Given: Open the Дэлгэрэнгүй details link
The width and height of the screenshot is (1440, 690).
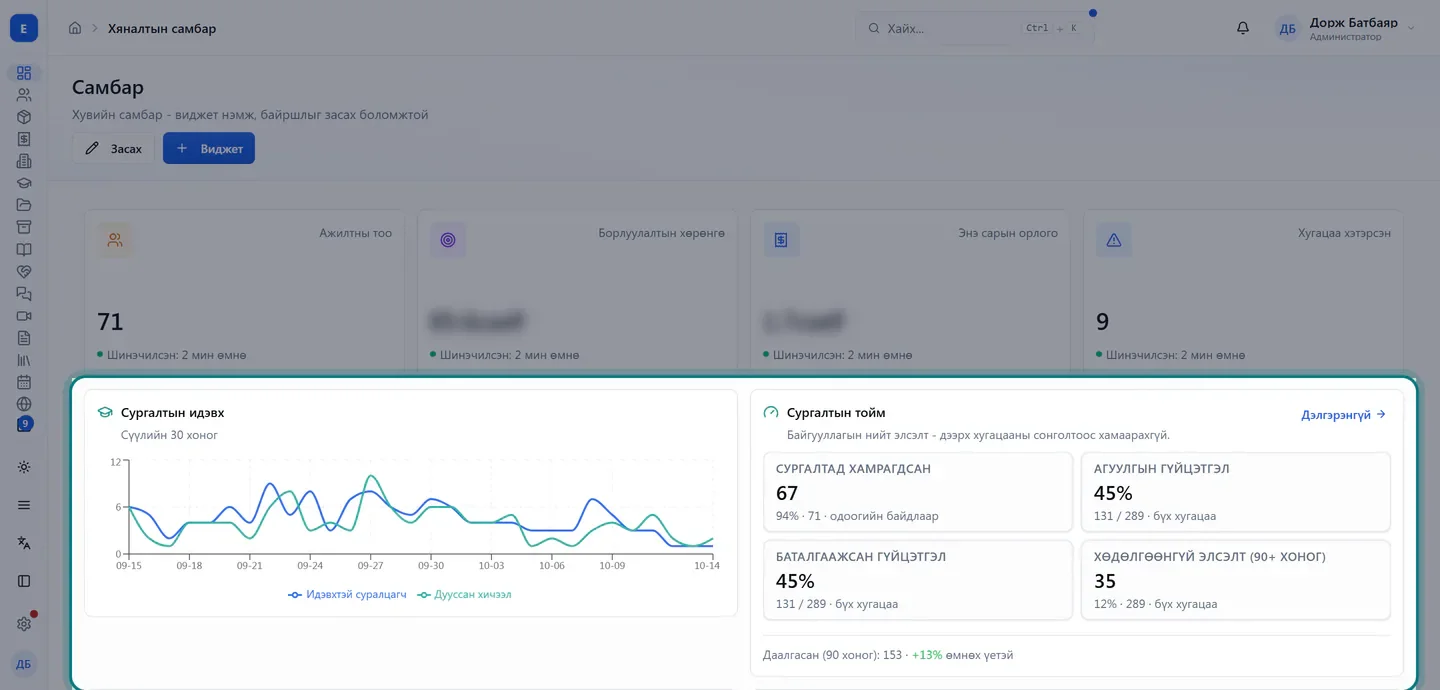Looking at the screenshot, I should [1343, 414].
